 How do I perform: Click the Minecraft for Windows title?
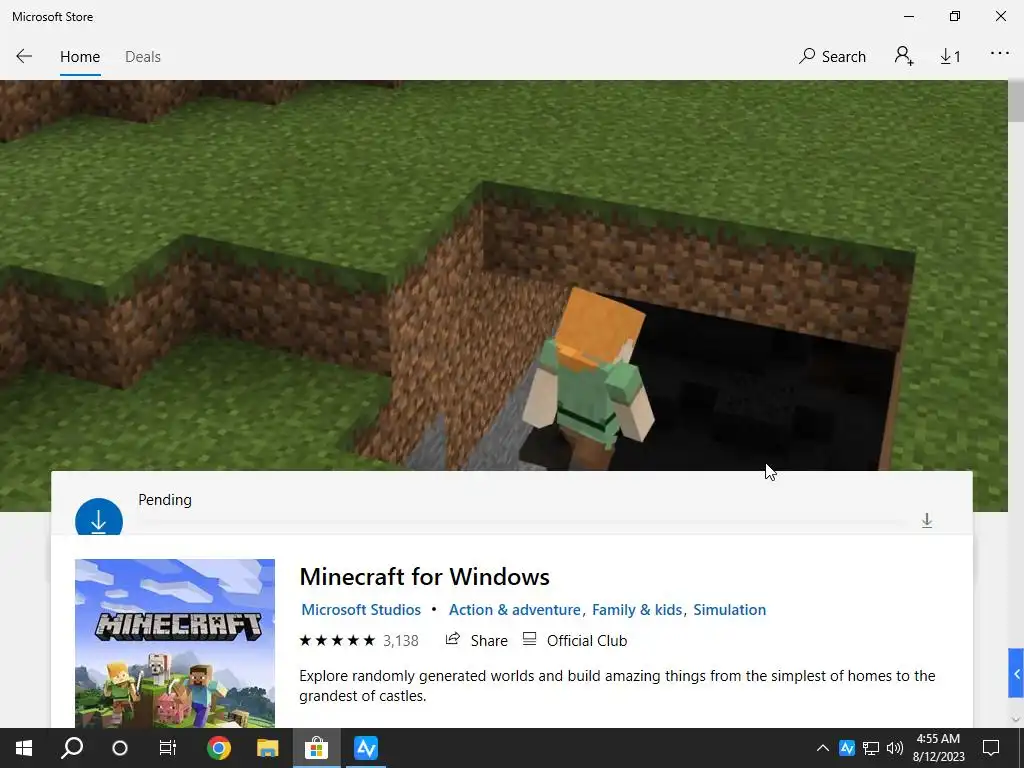tap(424, 577)
